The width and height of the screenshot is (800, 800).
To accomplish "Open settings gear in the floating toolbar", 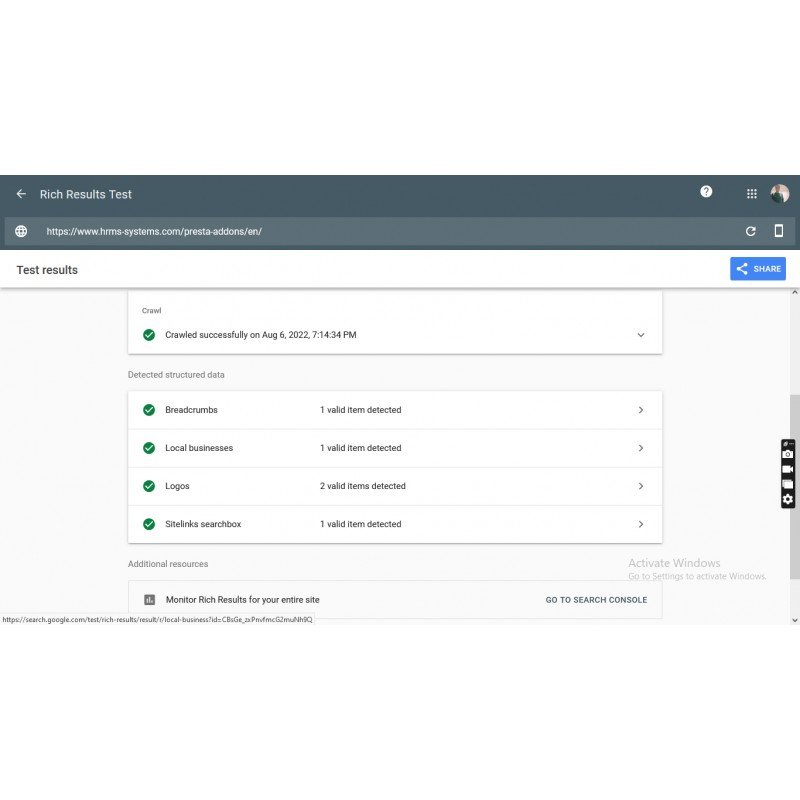I will point(788,499).
